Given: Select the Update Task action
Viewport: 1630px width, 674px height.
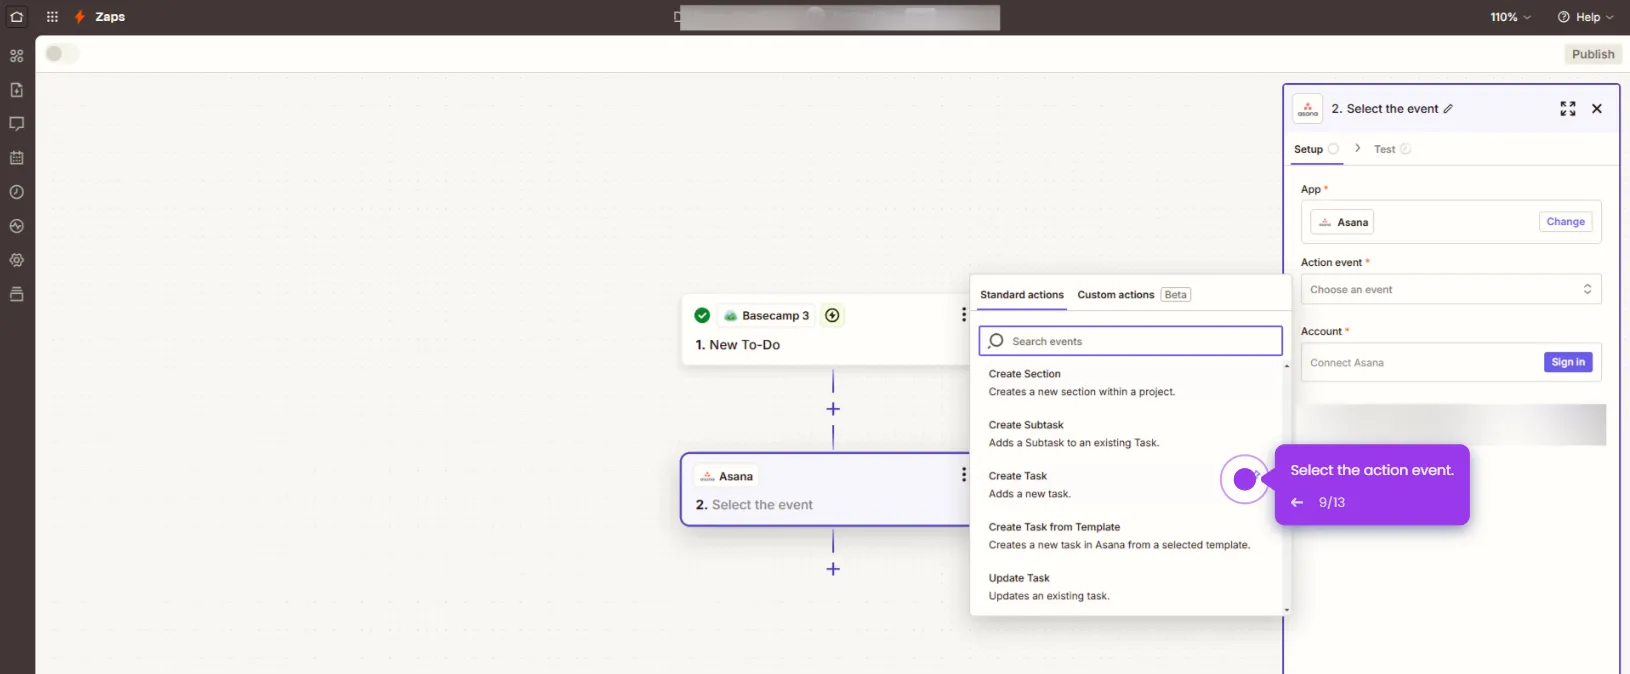Looking at the screenshot, I should click(1130, 587).
